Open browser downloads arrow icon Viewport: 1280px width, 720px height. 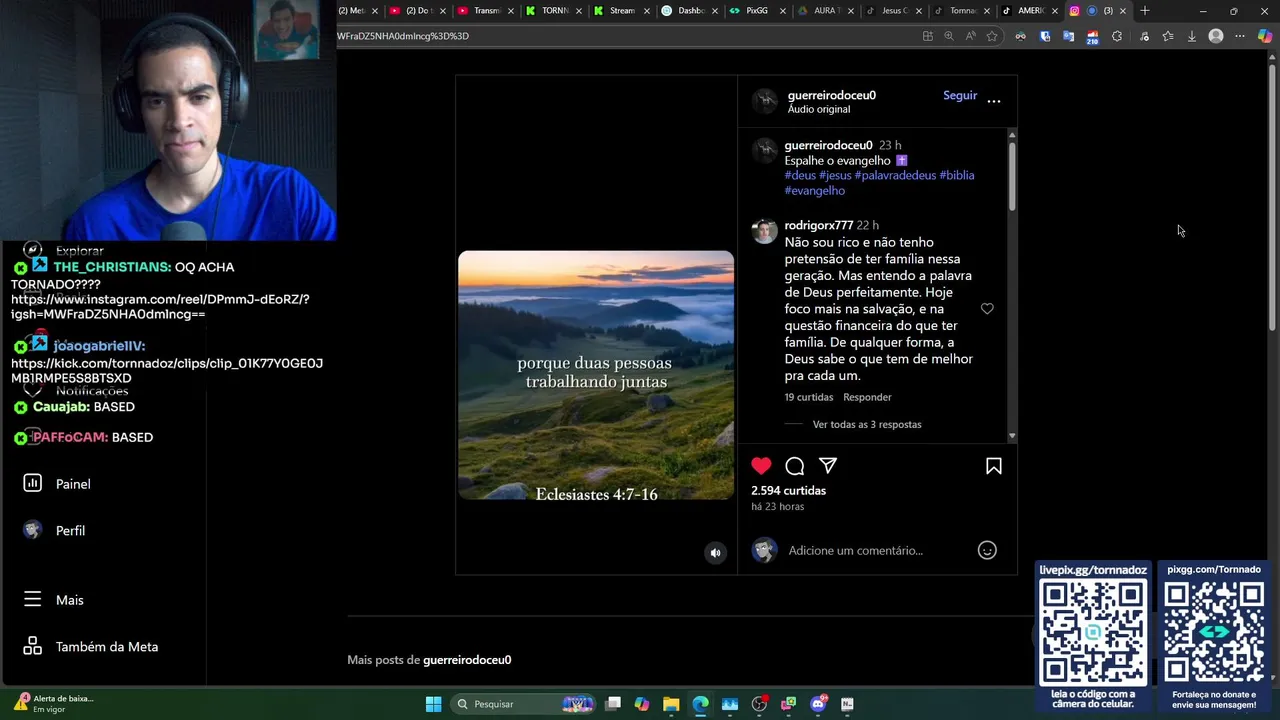point(1191,36)
